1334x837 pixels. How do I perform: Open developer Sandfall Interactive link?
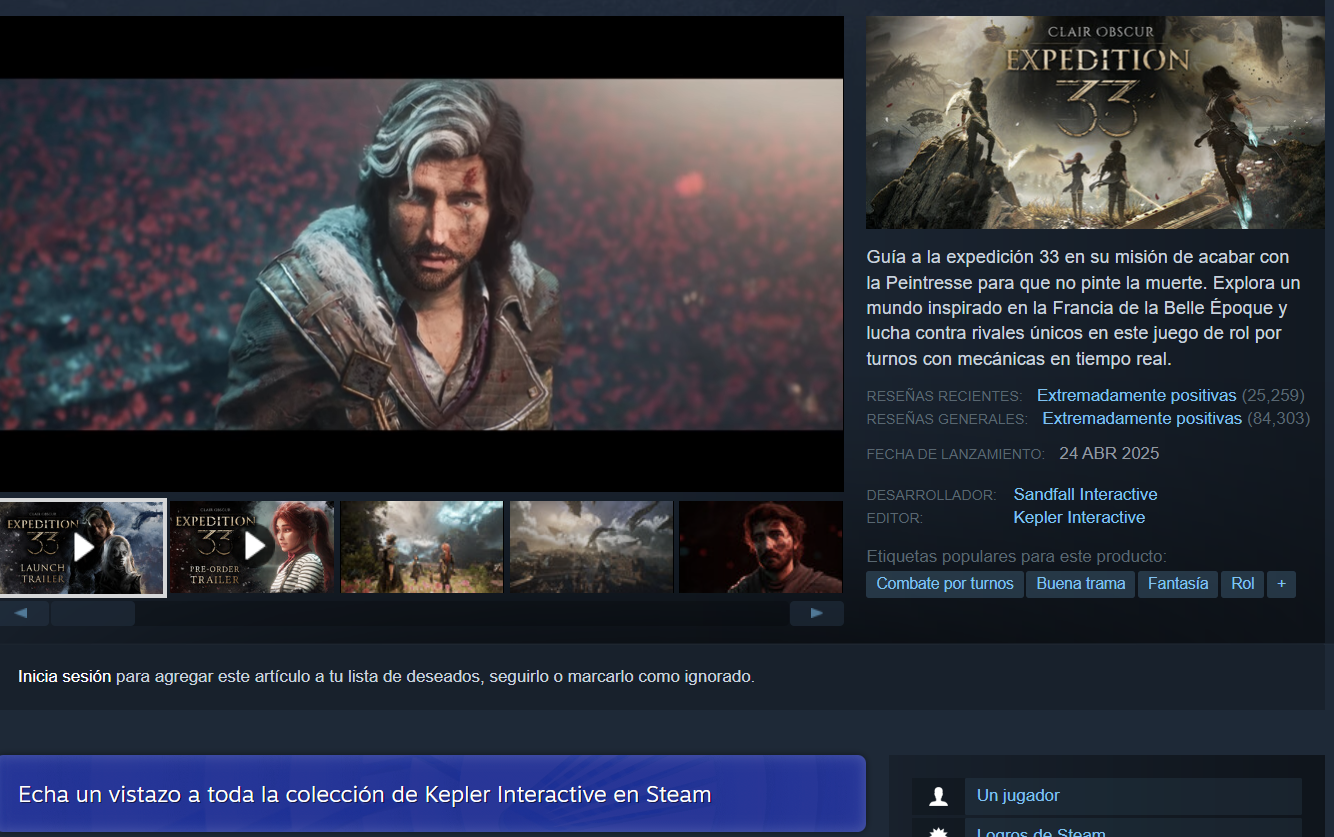1085,494
